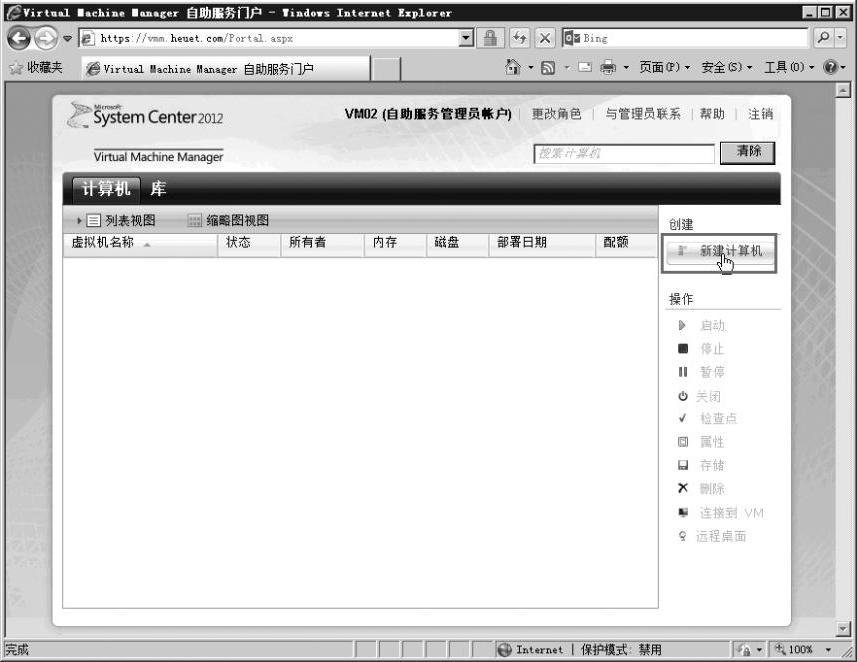
Task: Click the Internet zone globe icon in status bar
Action: coord(504,649)
